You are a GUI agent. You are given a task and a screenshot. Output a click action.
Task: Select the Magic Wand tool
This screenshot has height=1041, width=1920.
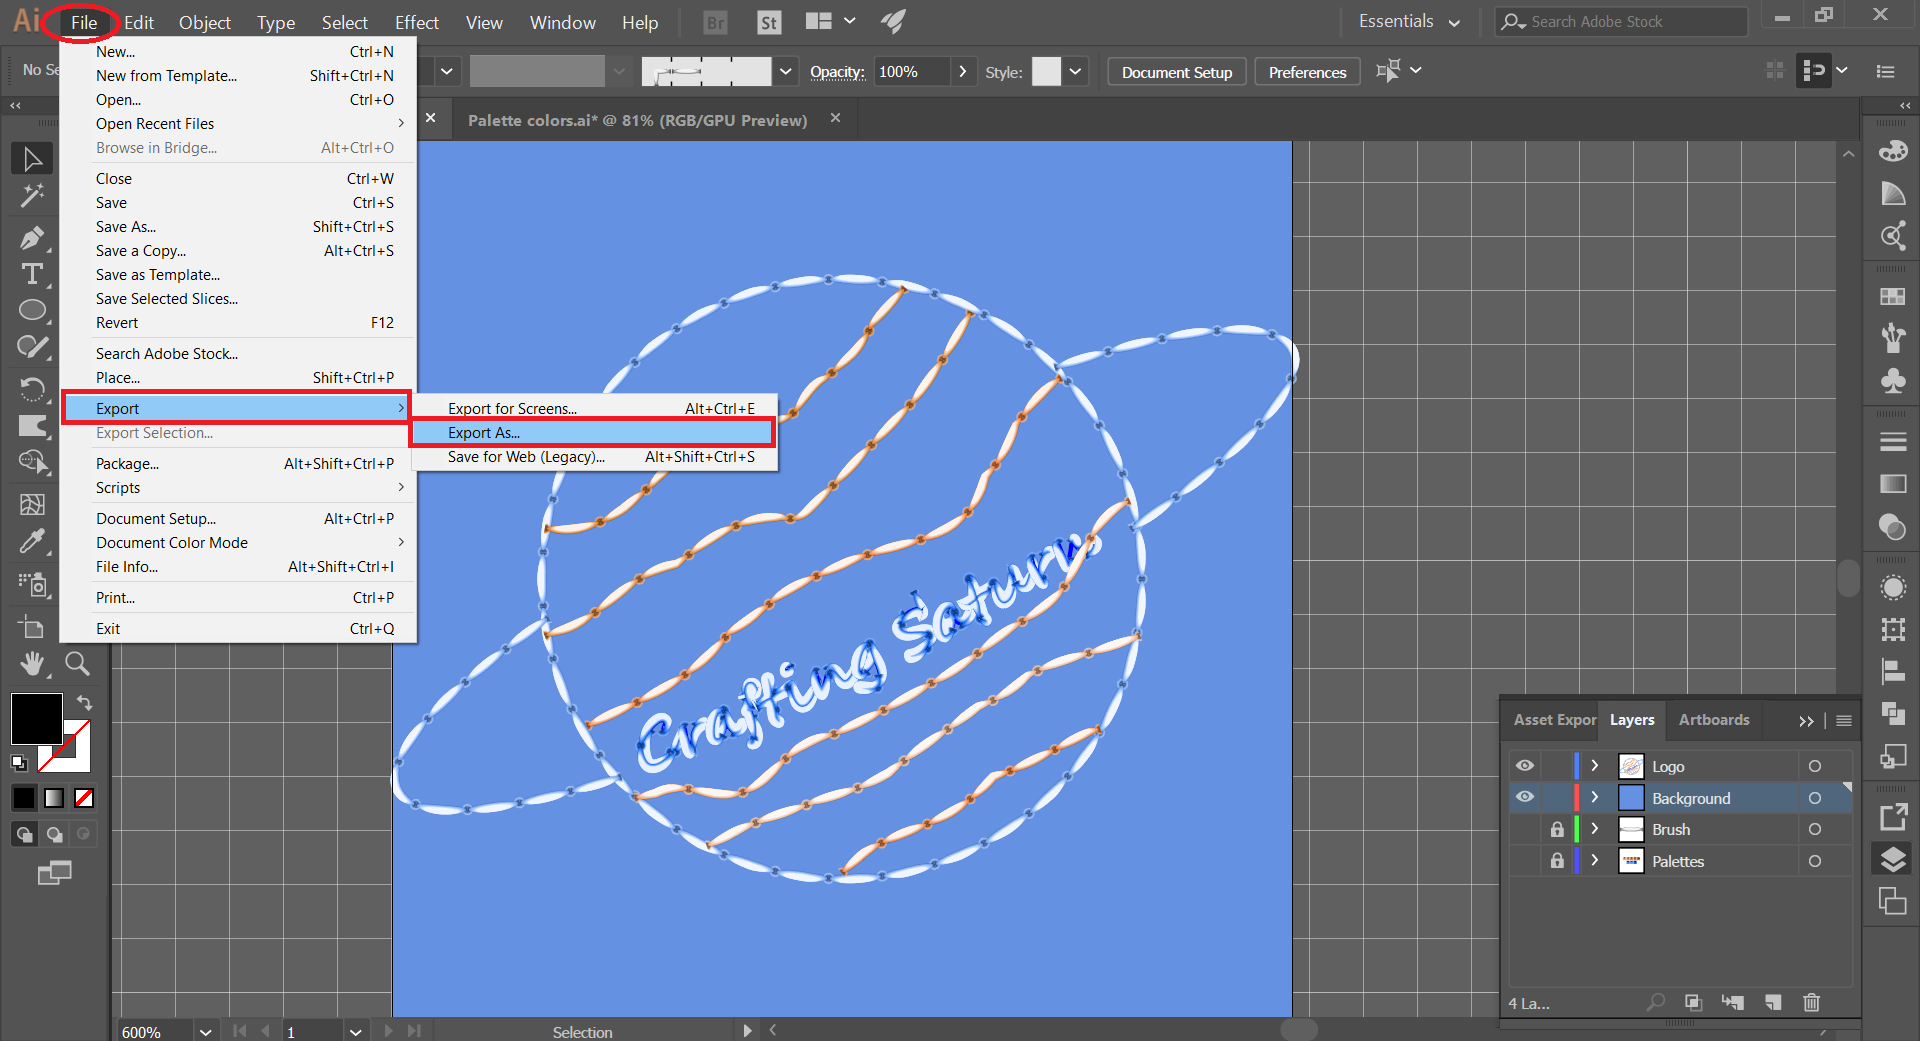32,195
